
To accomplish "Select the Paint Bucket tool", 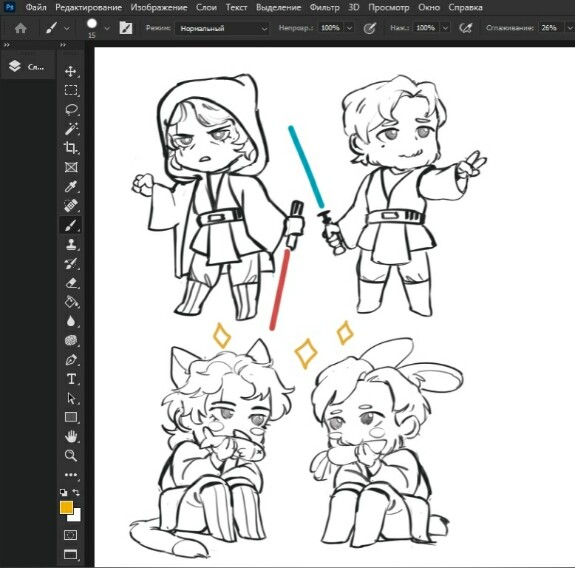I will tap(71, 302).
